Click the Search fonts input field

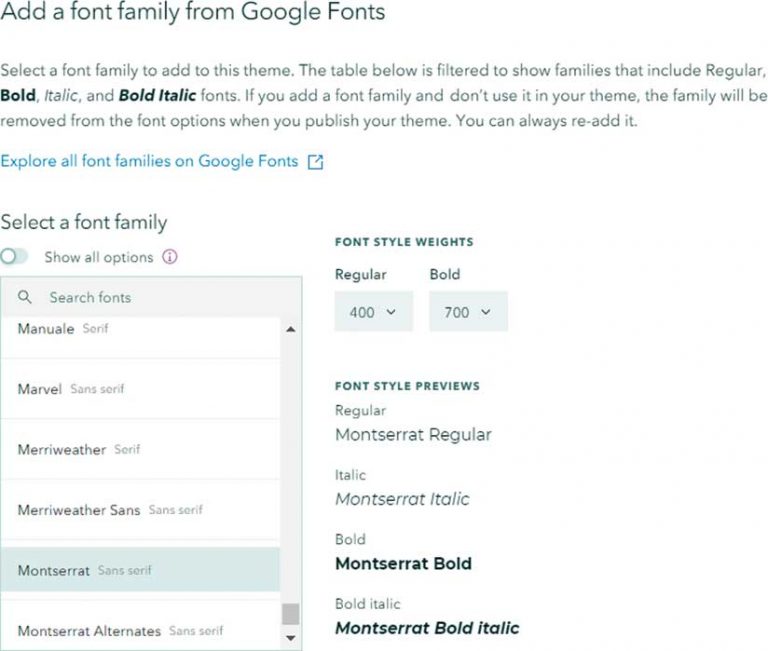(151, 297)
